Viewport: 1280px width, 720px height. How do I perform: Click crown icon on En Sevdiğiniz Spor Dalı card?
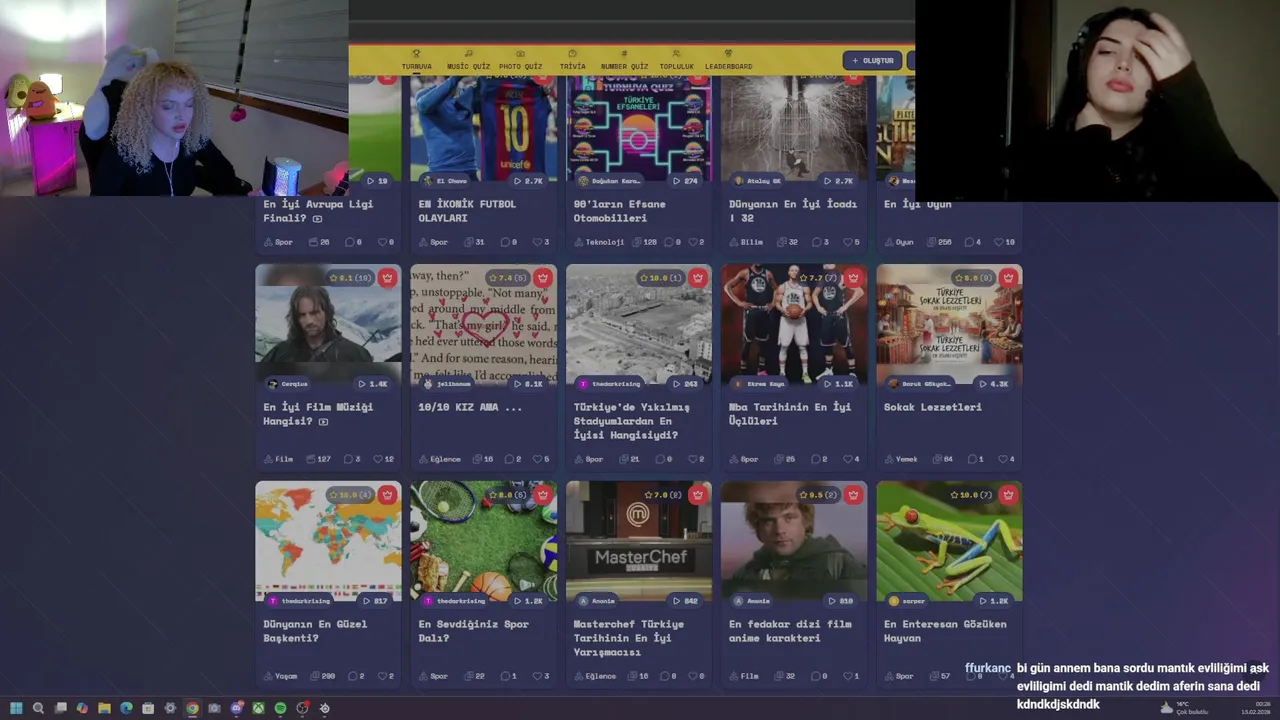pos(542,495)
